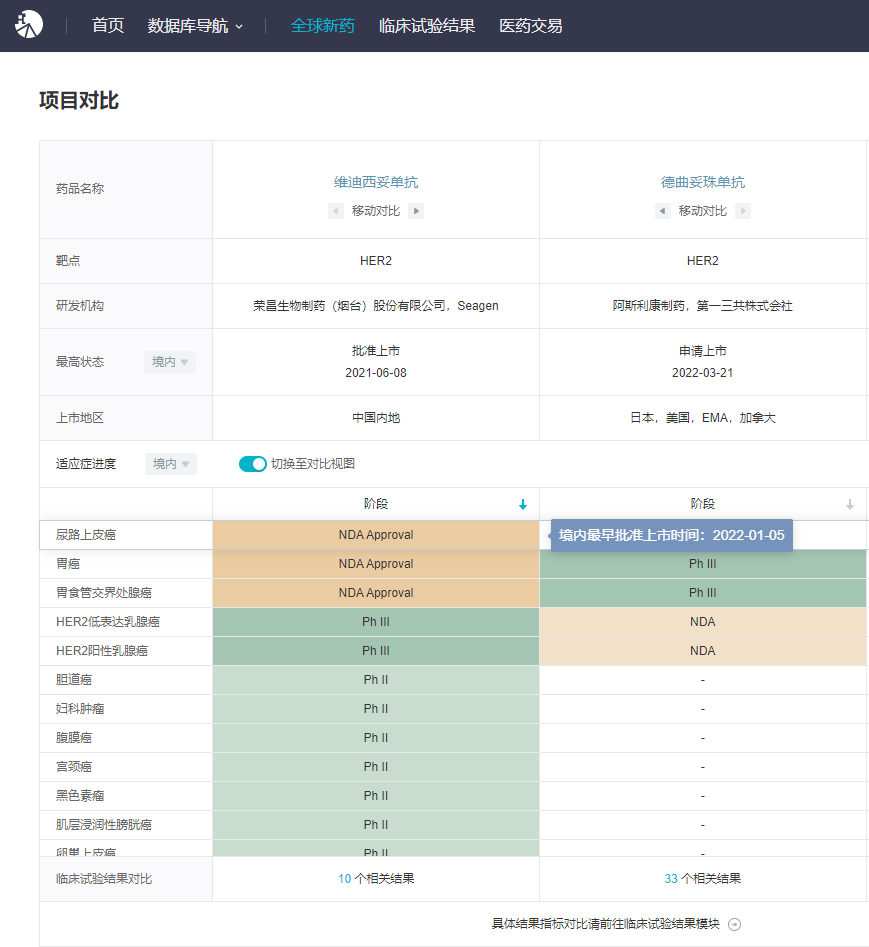Click 申请上市 status text
The width and height of the screenshot is (869, 947).
click(x=702, y=351)
